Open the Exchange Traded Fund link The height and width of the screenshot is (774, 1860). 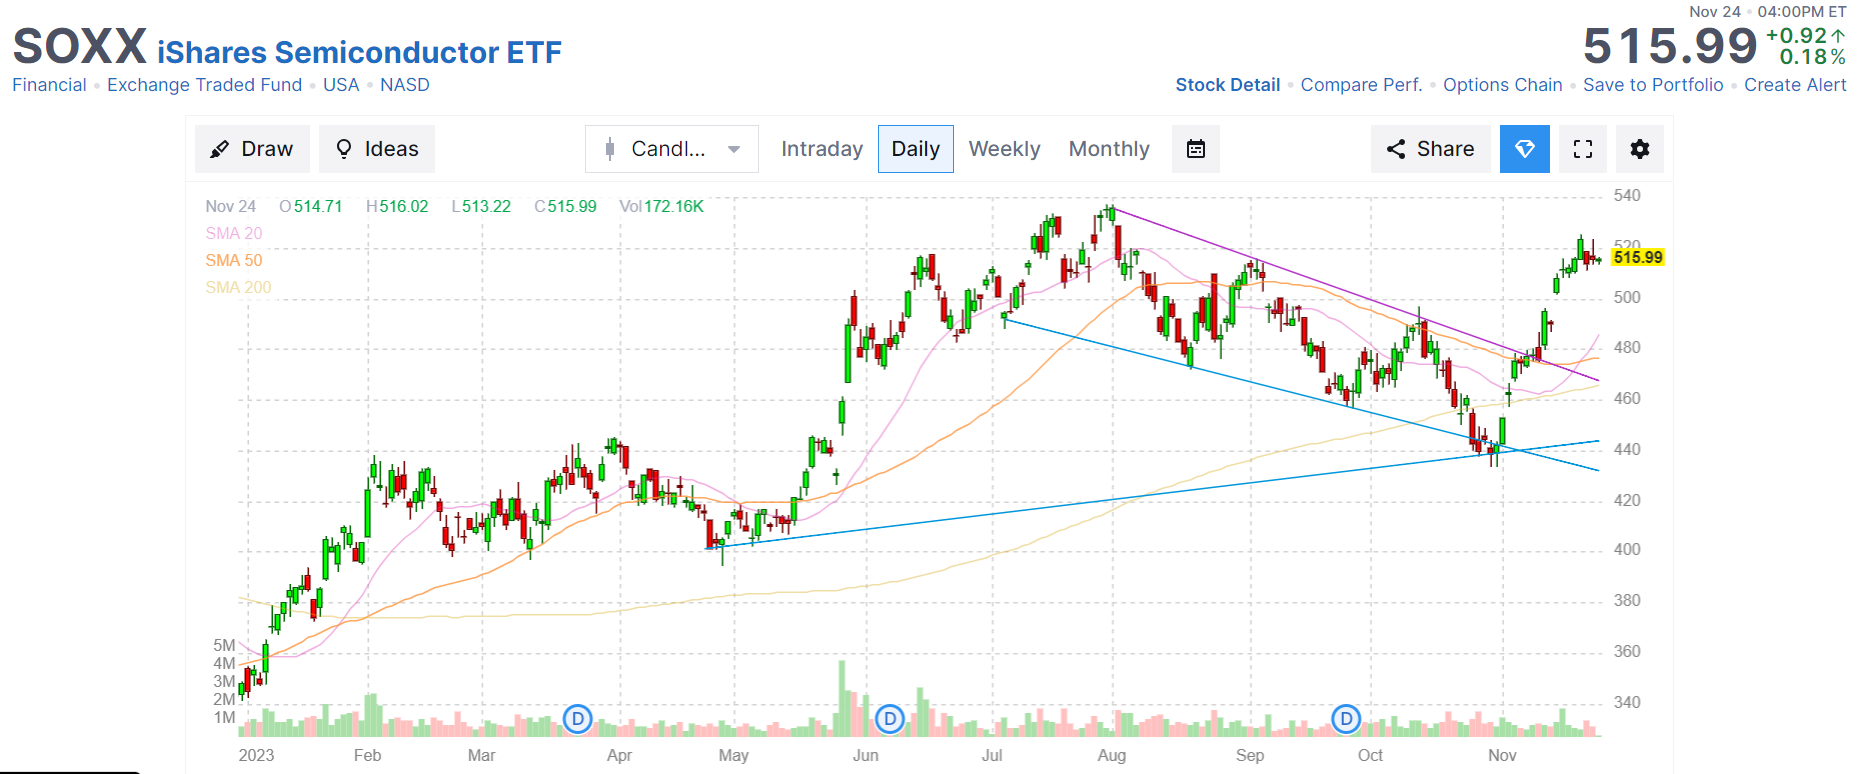[x=204, y=85]
